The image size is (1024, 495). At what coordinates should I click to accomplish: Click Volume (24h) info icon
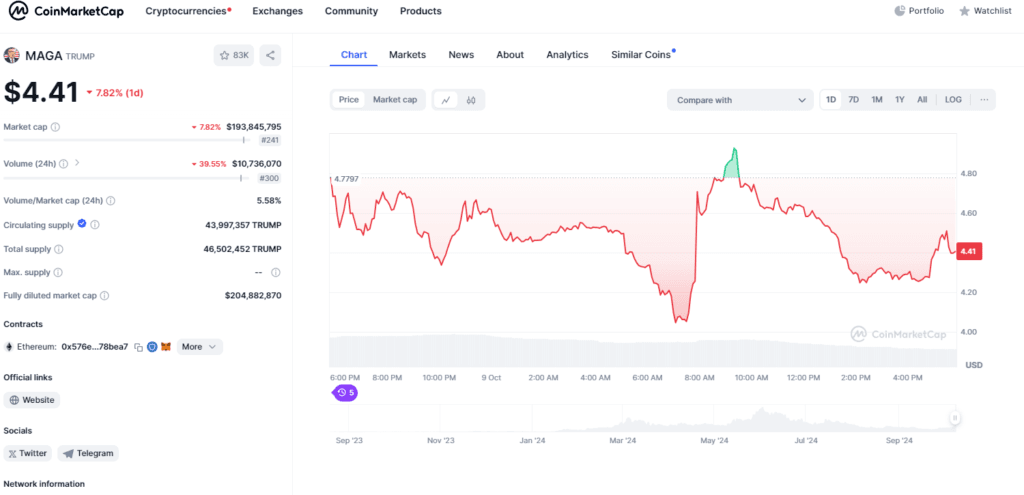tap(63, 163)
